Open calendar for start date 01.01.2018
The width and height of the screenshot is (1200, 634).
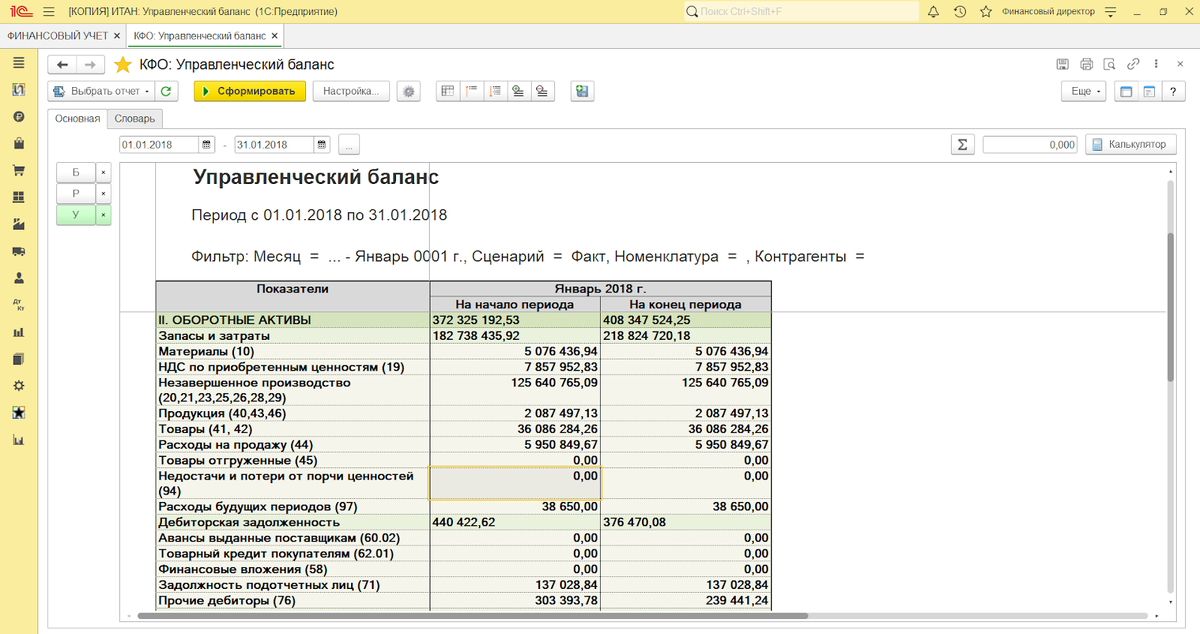pyautogui.click(x=207, y=144)
